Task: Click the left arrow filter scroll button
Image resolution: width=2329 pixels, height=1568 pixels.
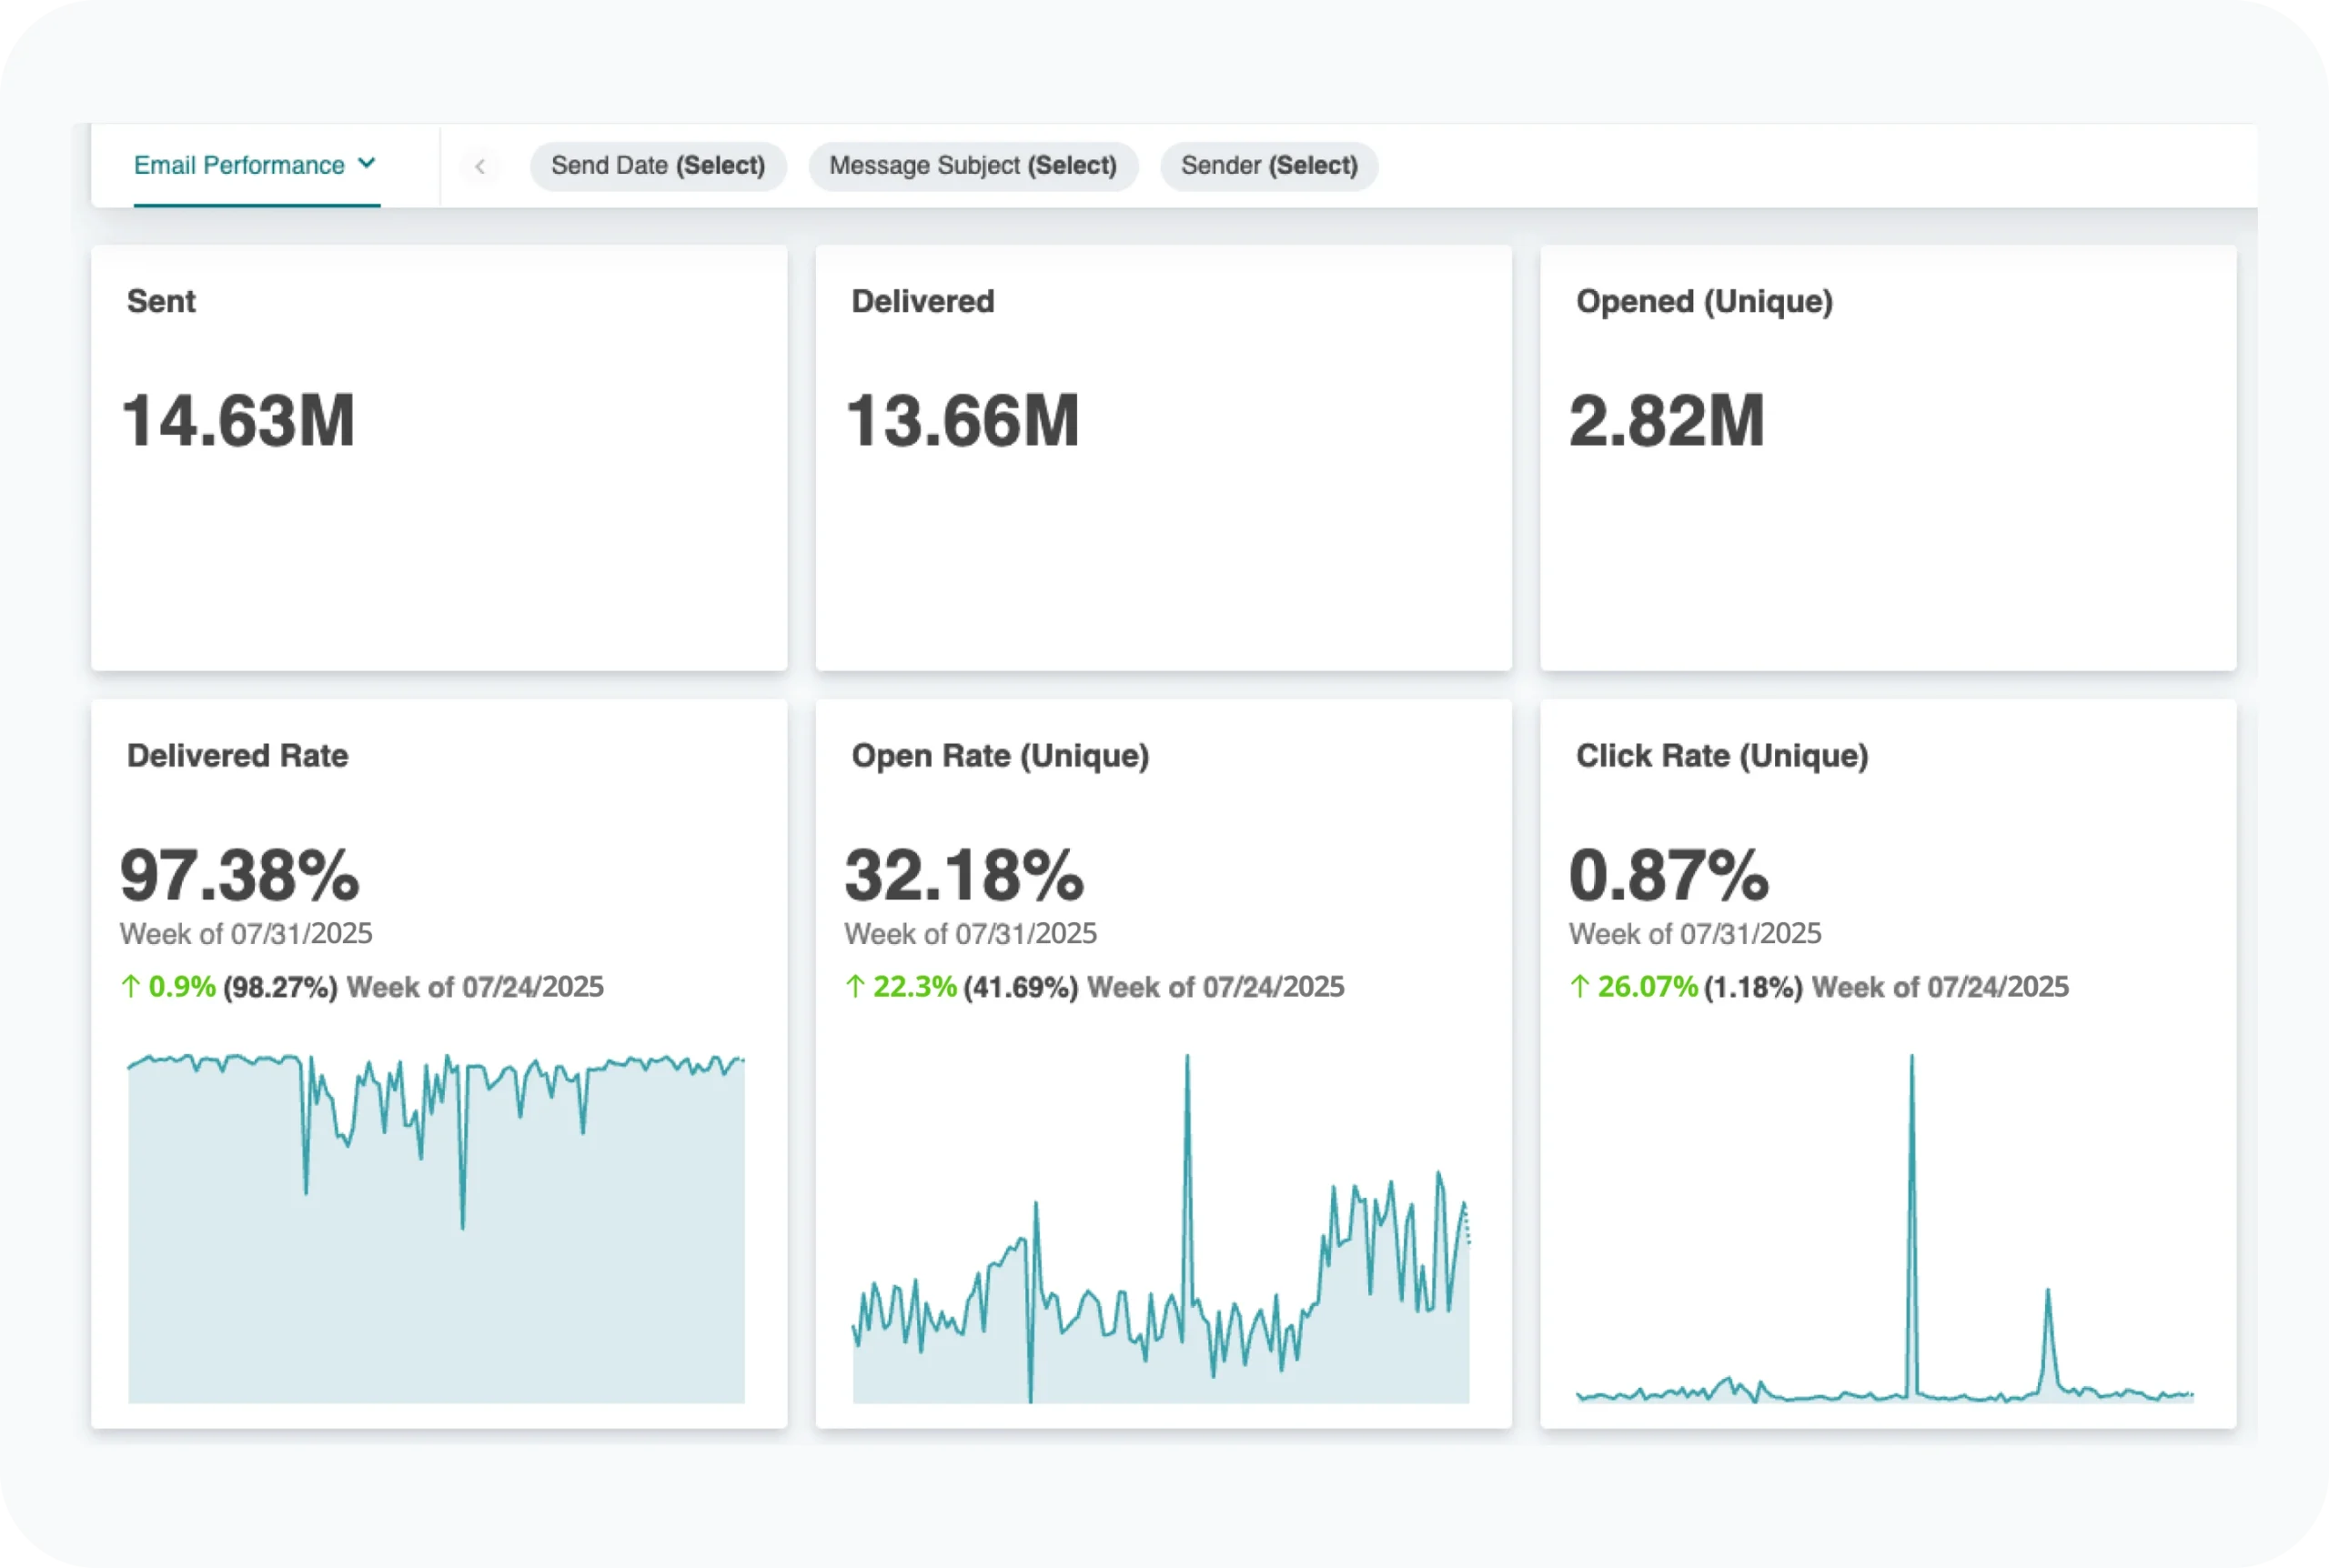Action: coord(480,166)
